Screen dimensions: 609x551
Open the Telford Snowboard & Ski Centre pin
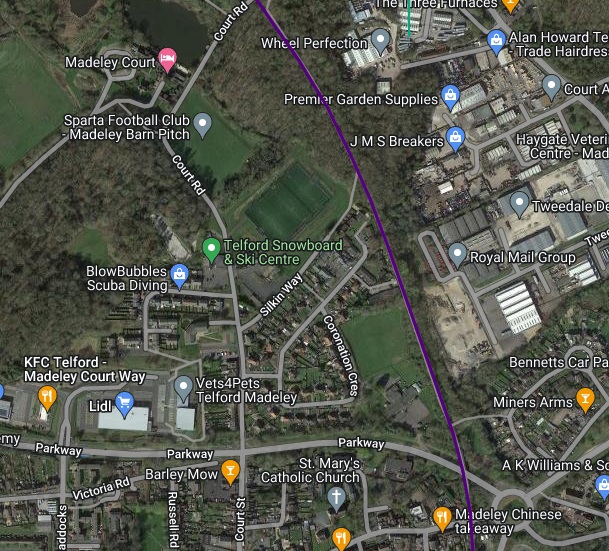pos(211,250)
